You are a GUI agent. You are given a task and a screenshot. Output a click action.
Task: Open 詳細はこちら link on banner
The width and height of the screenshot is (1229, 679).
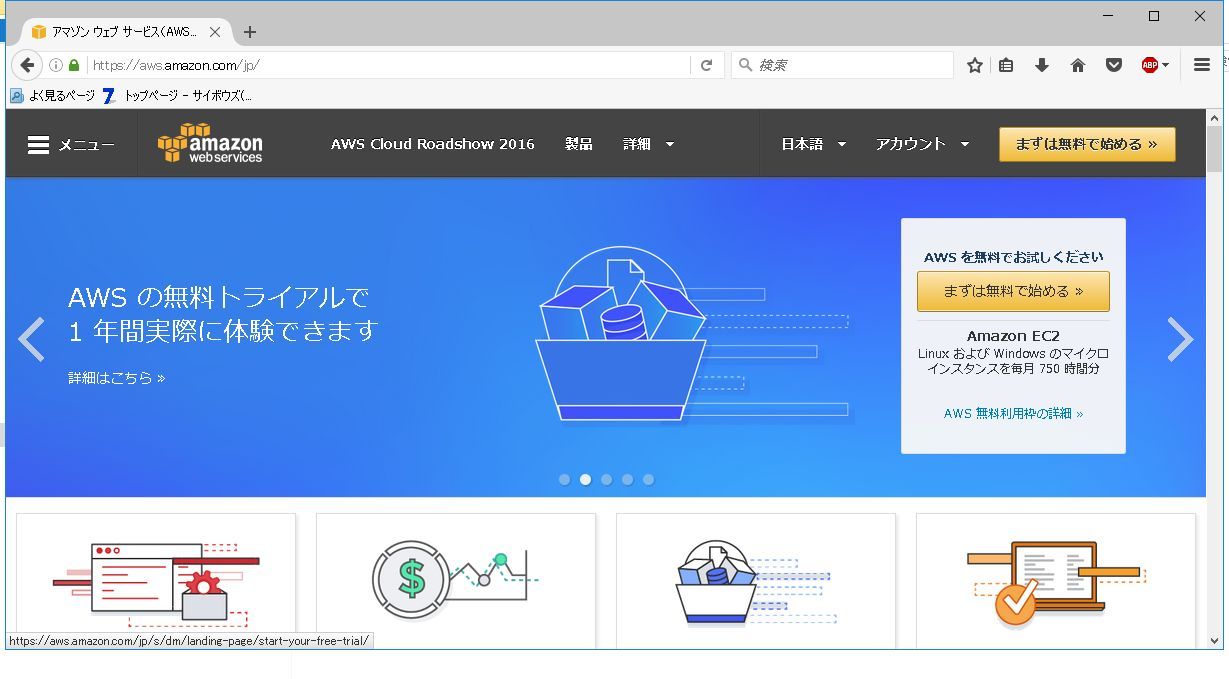(x=117, y=378)
